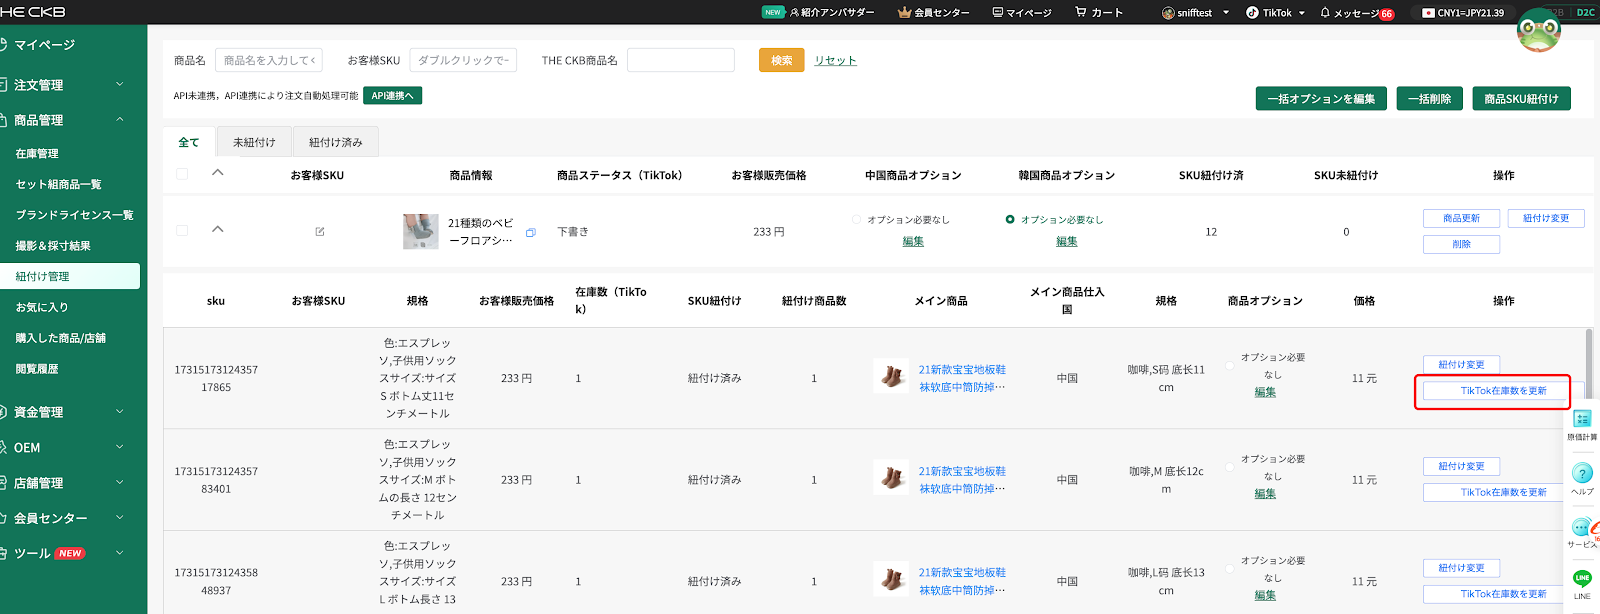Screen dimensions: 1600x614
Task: Click the 商品更新 button
Action: (x=1461, y=218)
